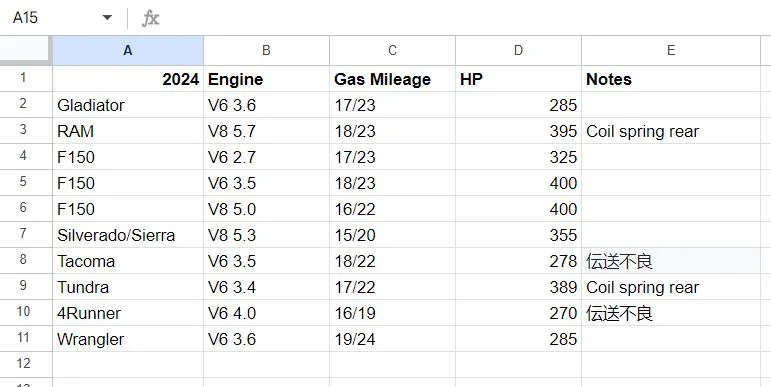Click the V6 3.4 engine cell

pyautogui.click(x=266, y=287)
